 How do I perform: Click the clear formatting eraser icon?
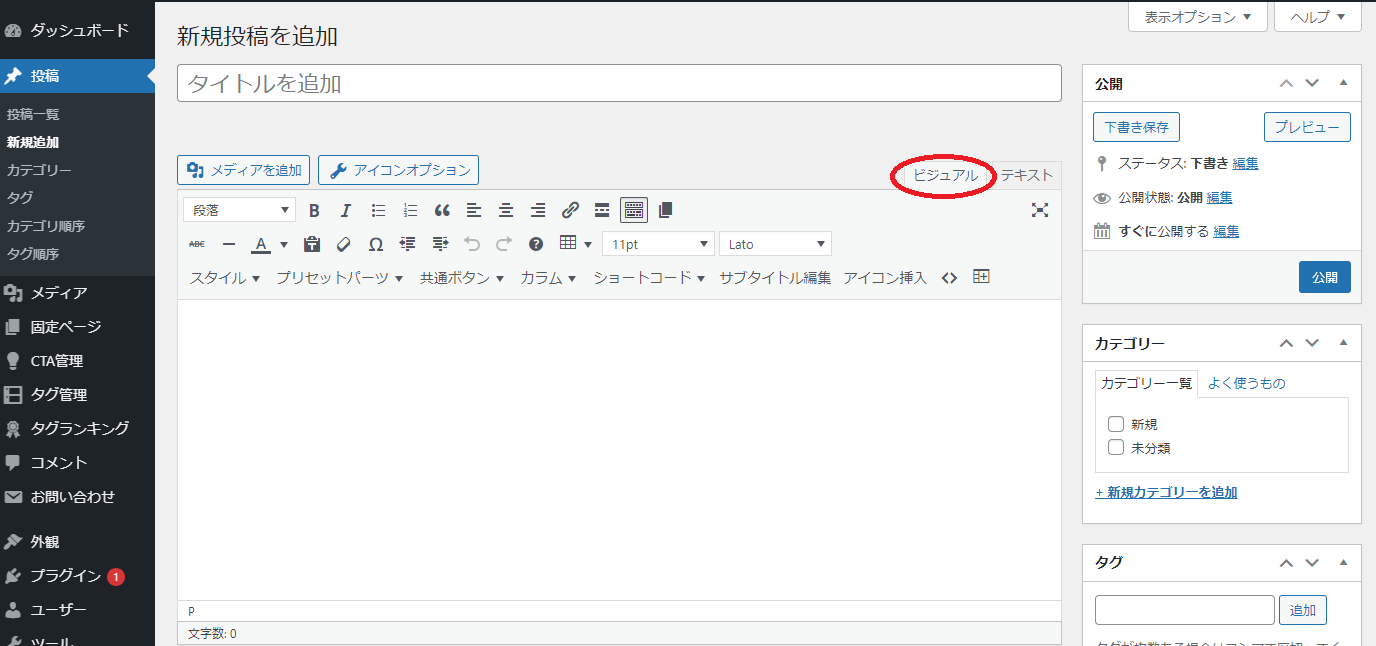point(343,244)
